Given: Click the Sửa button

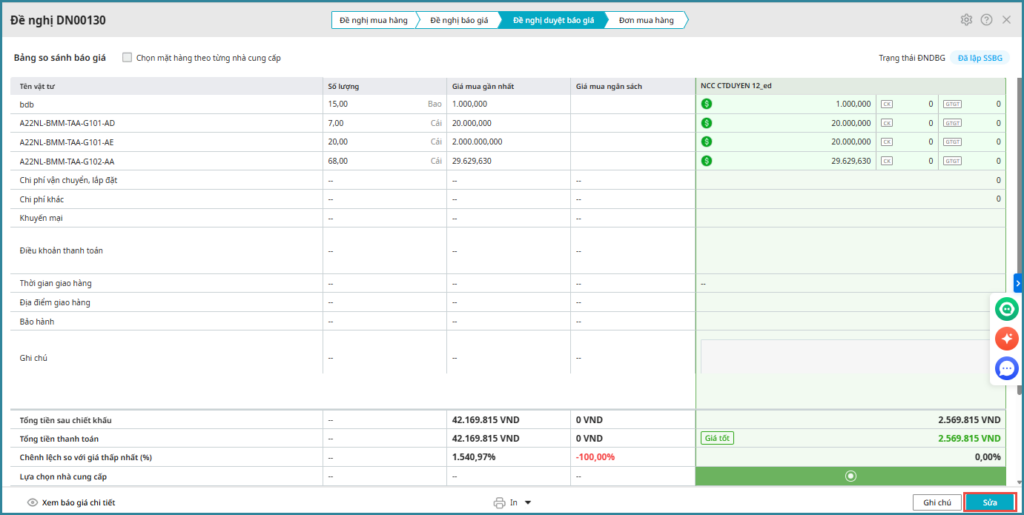Looking at the screenshot, I should 989,502.
